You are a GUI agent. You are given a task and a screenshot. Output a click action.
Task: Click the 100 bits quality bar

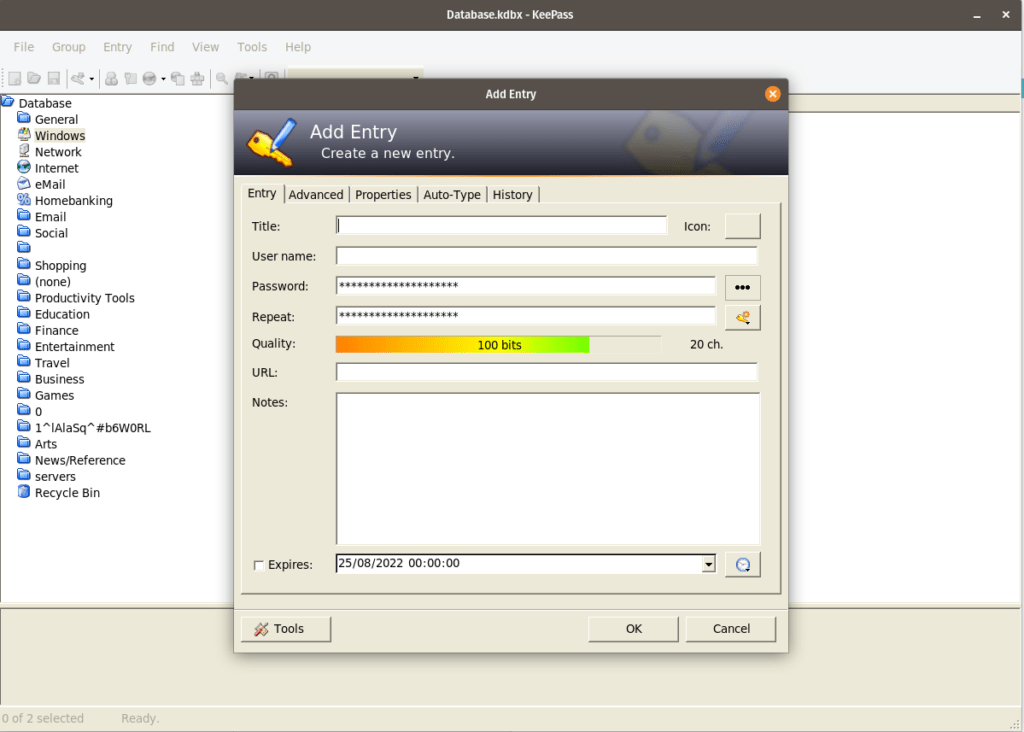click(x=499, y=345)
